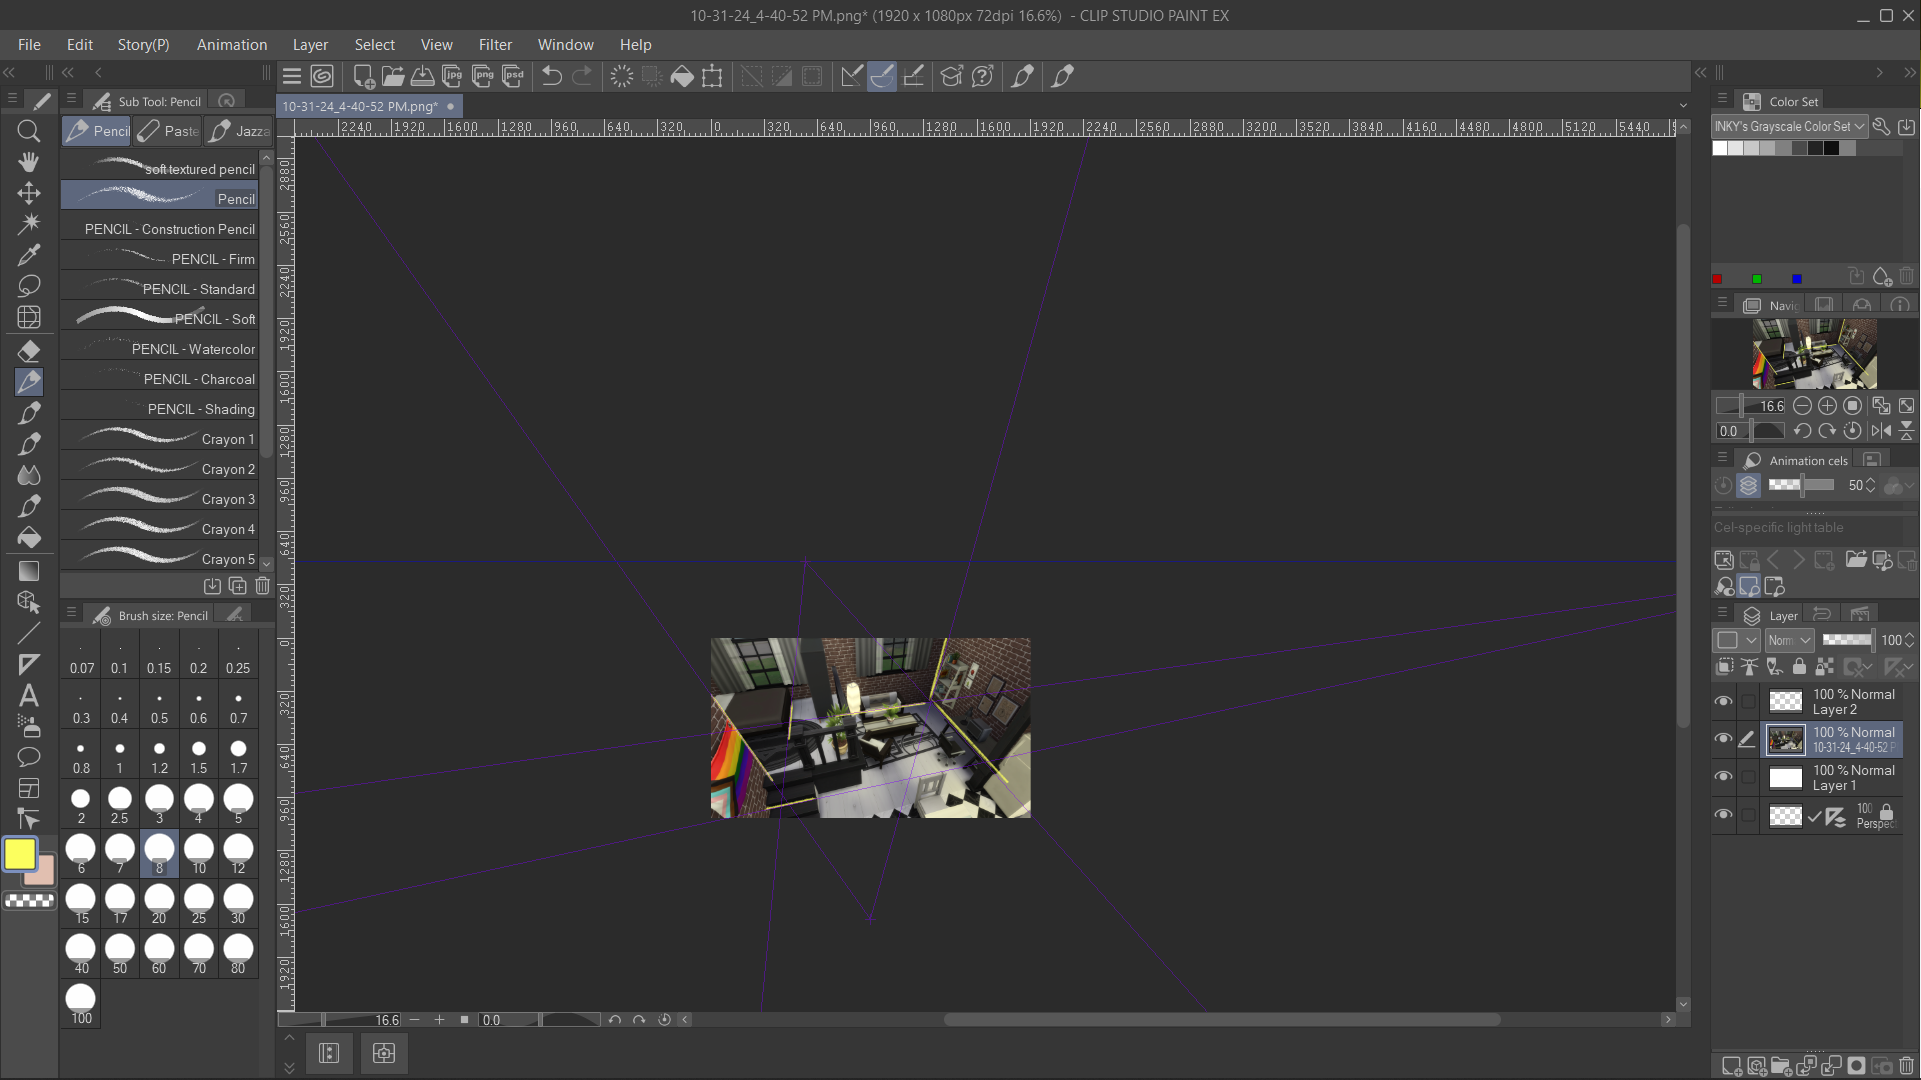
Task: Hide the Perspective ruler layer
Action: coord(1723,815)
